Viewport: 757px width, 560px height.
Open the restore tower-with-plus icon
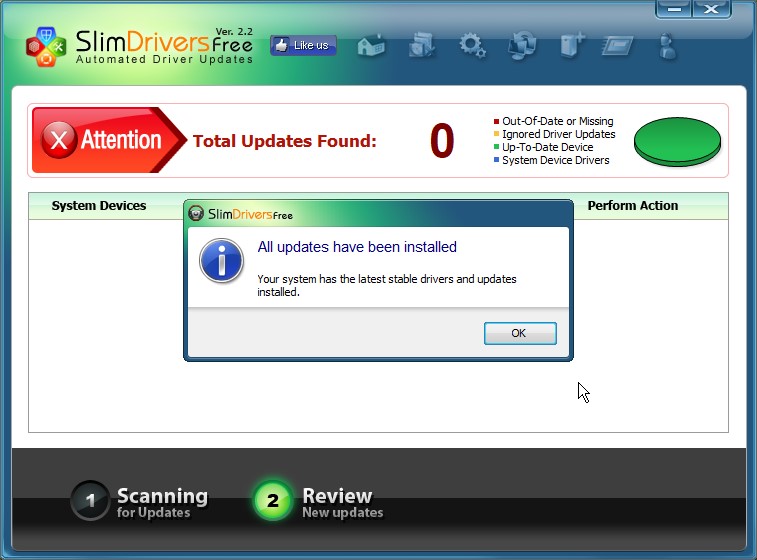click(572, 46)
